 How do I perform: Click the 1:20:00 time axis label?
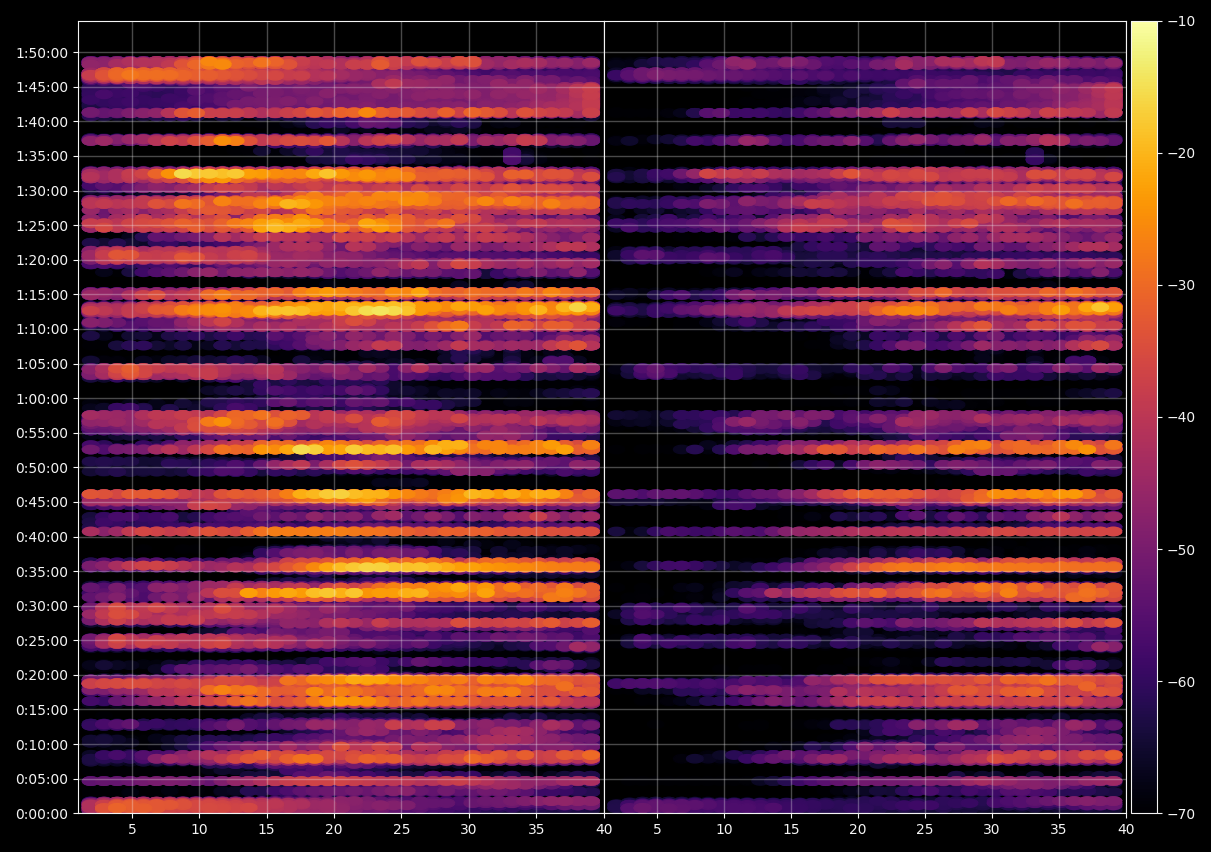click(x=42, y=260)
